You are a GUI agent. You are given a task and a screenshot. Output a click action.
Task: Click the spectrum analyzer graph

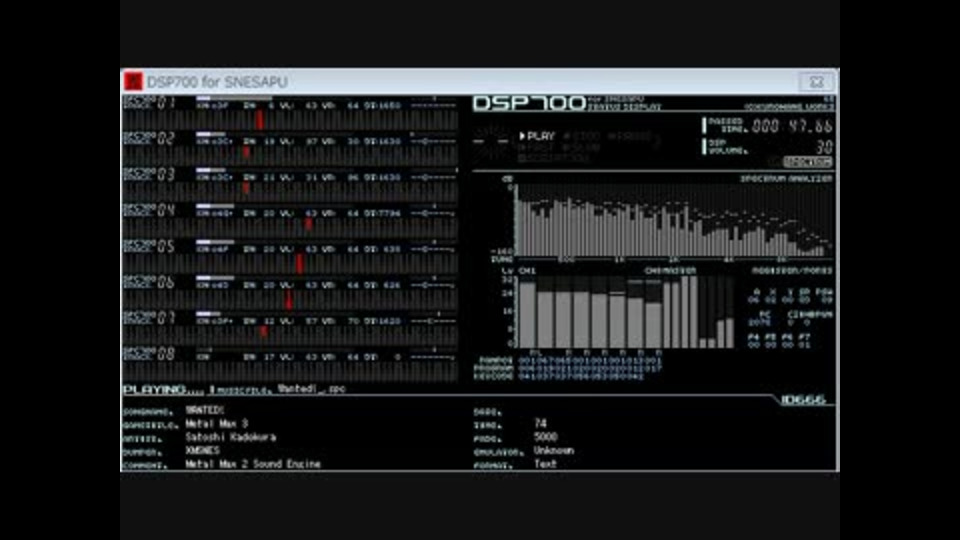[x=673, y=220]
